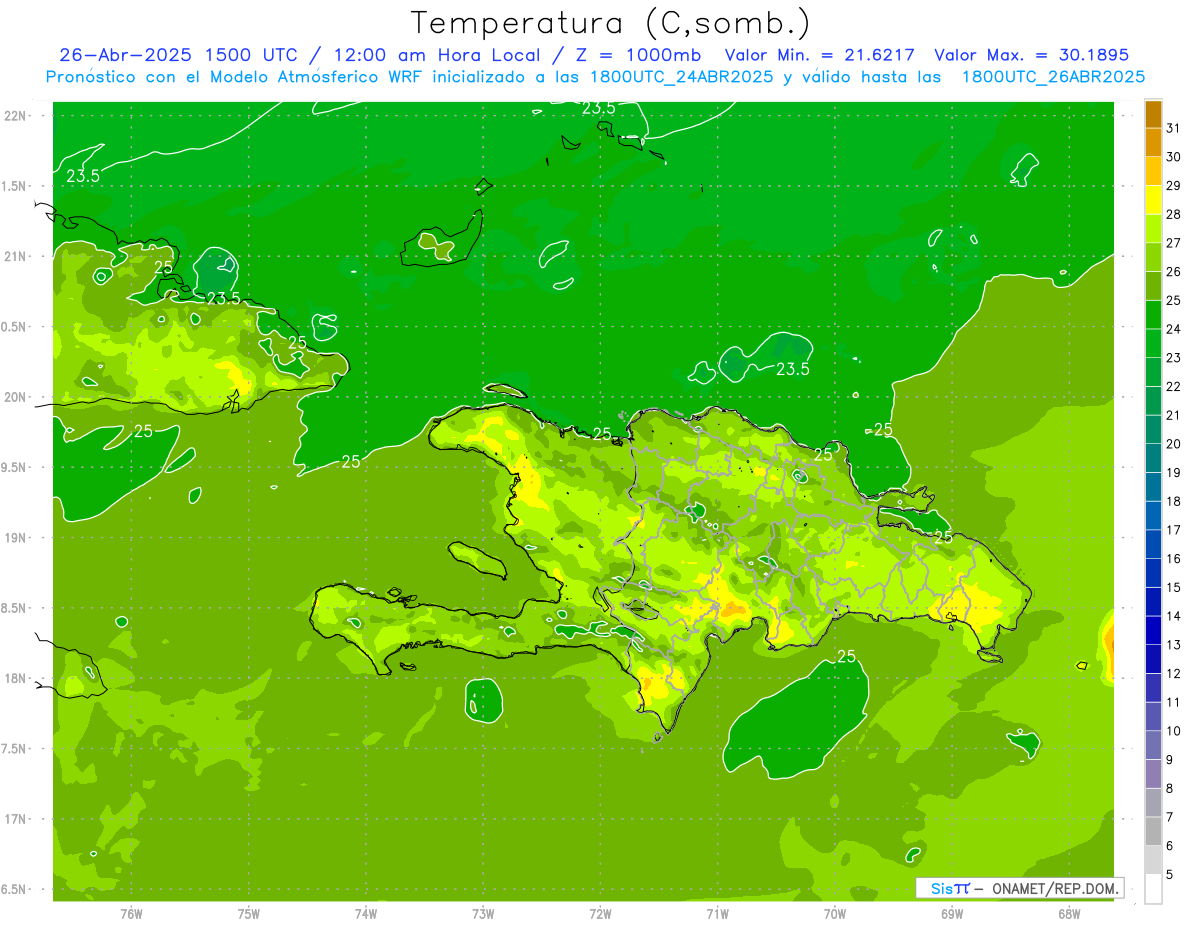The height and width of the screenshot is (927, 1200).
Task: Click the colorbar scale label "10"
Action: coord(1174,731)
